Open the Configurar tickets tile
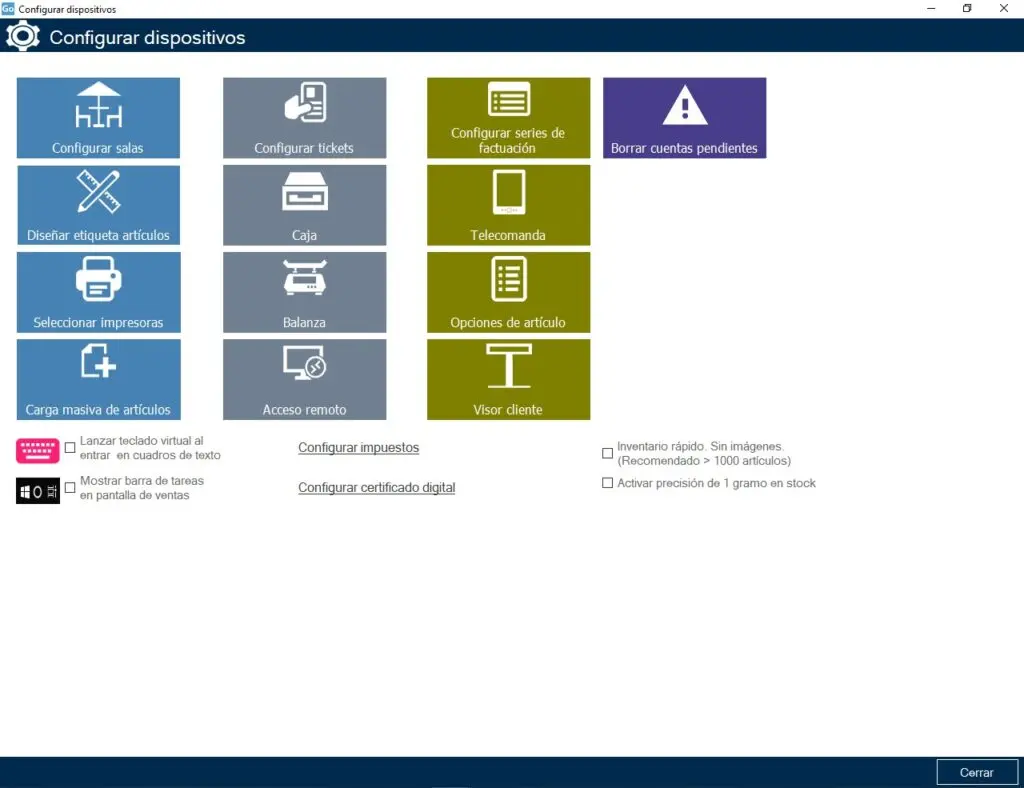1024x788 pixels. (x=304, y=118)
